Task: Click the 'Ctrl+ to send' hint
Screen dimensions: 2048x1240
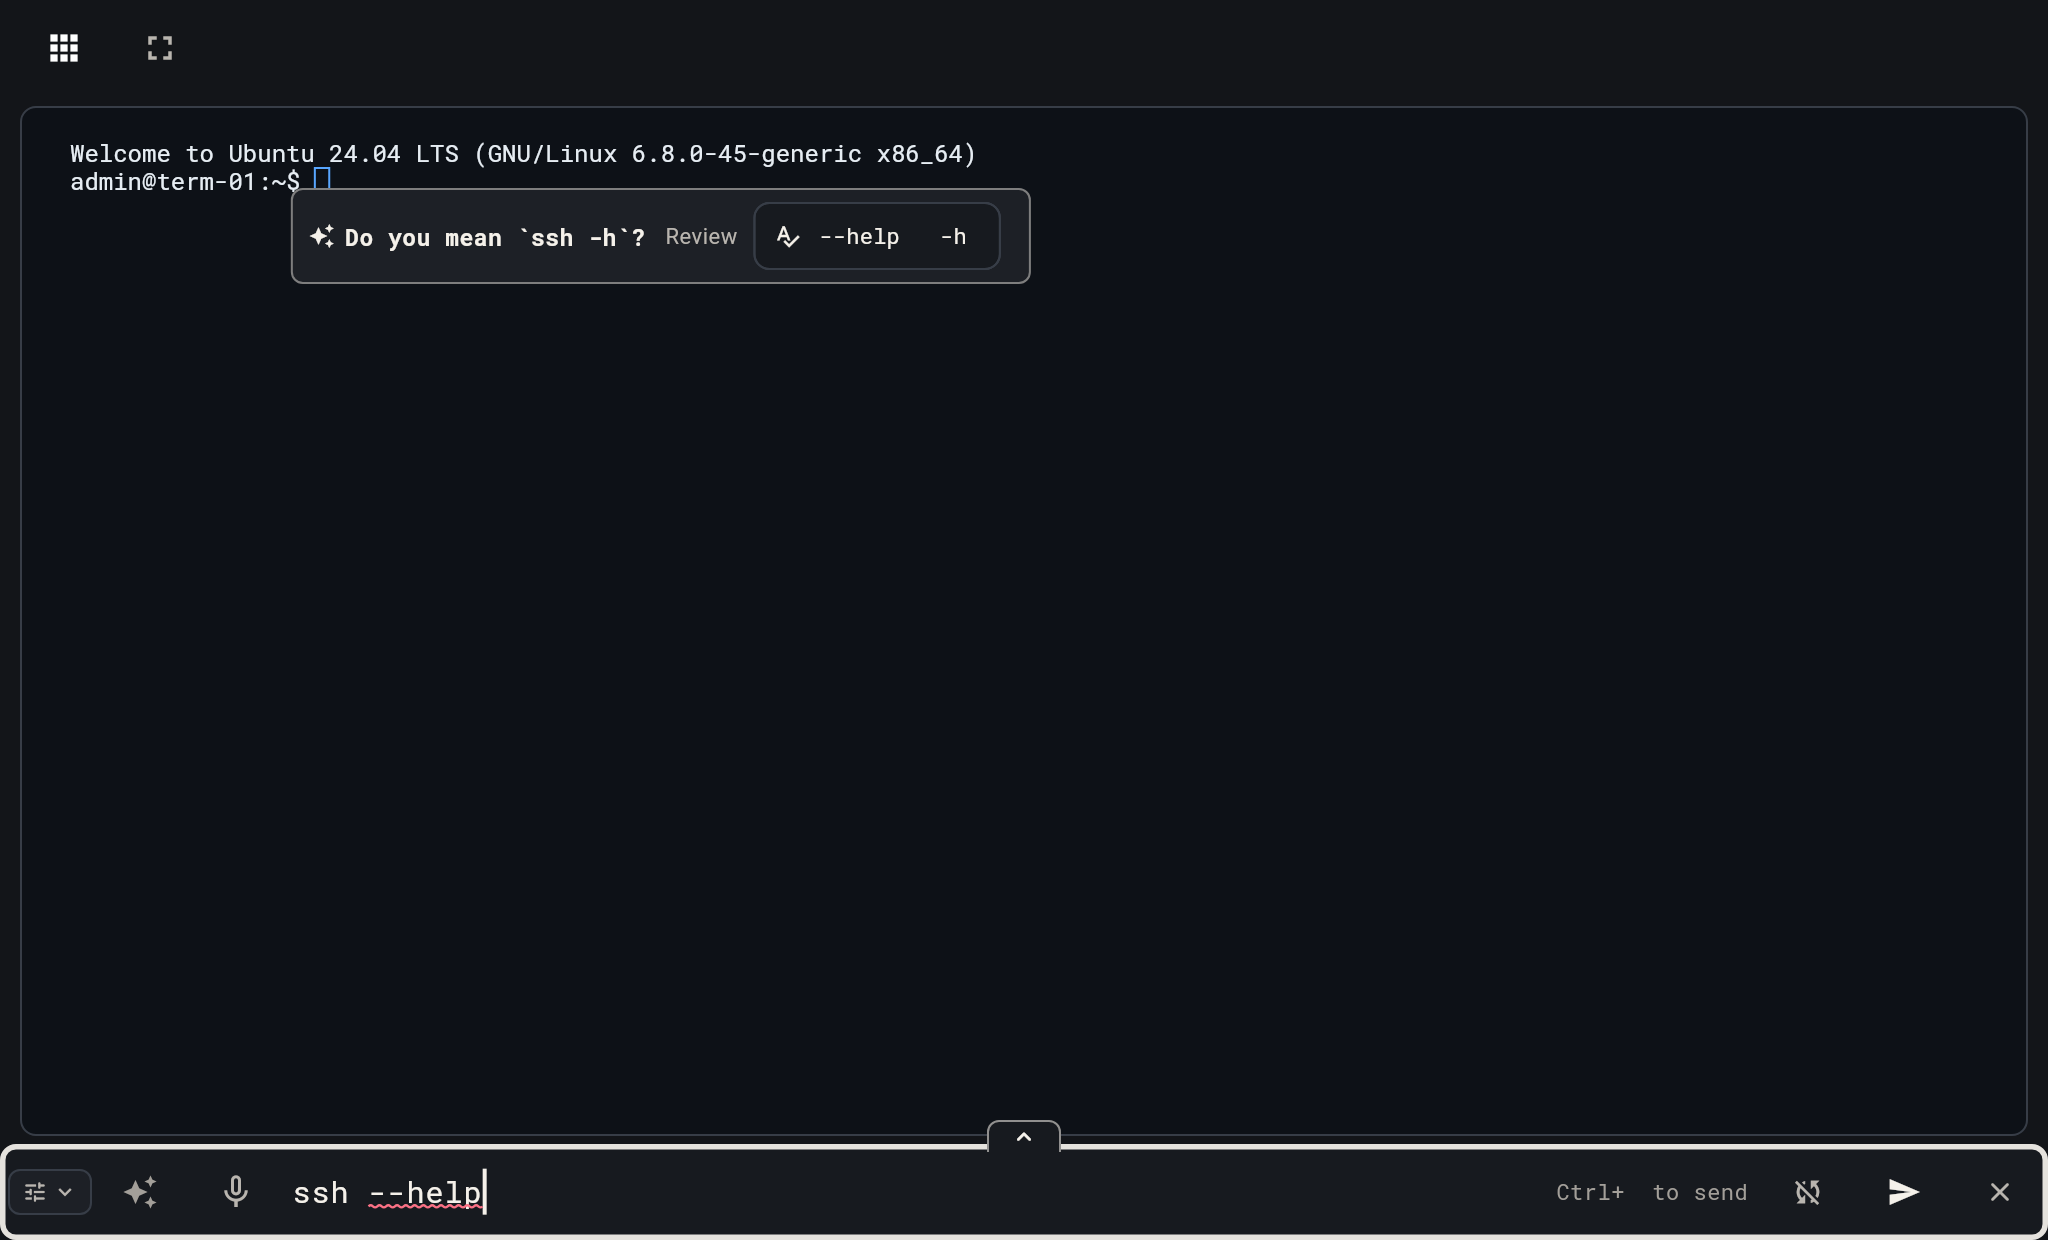Action: (x=1652, y=1192)
